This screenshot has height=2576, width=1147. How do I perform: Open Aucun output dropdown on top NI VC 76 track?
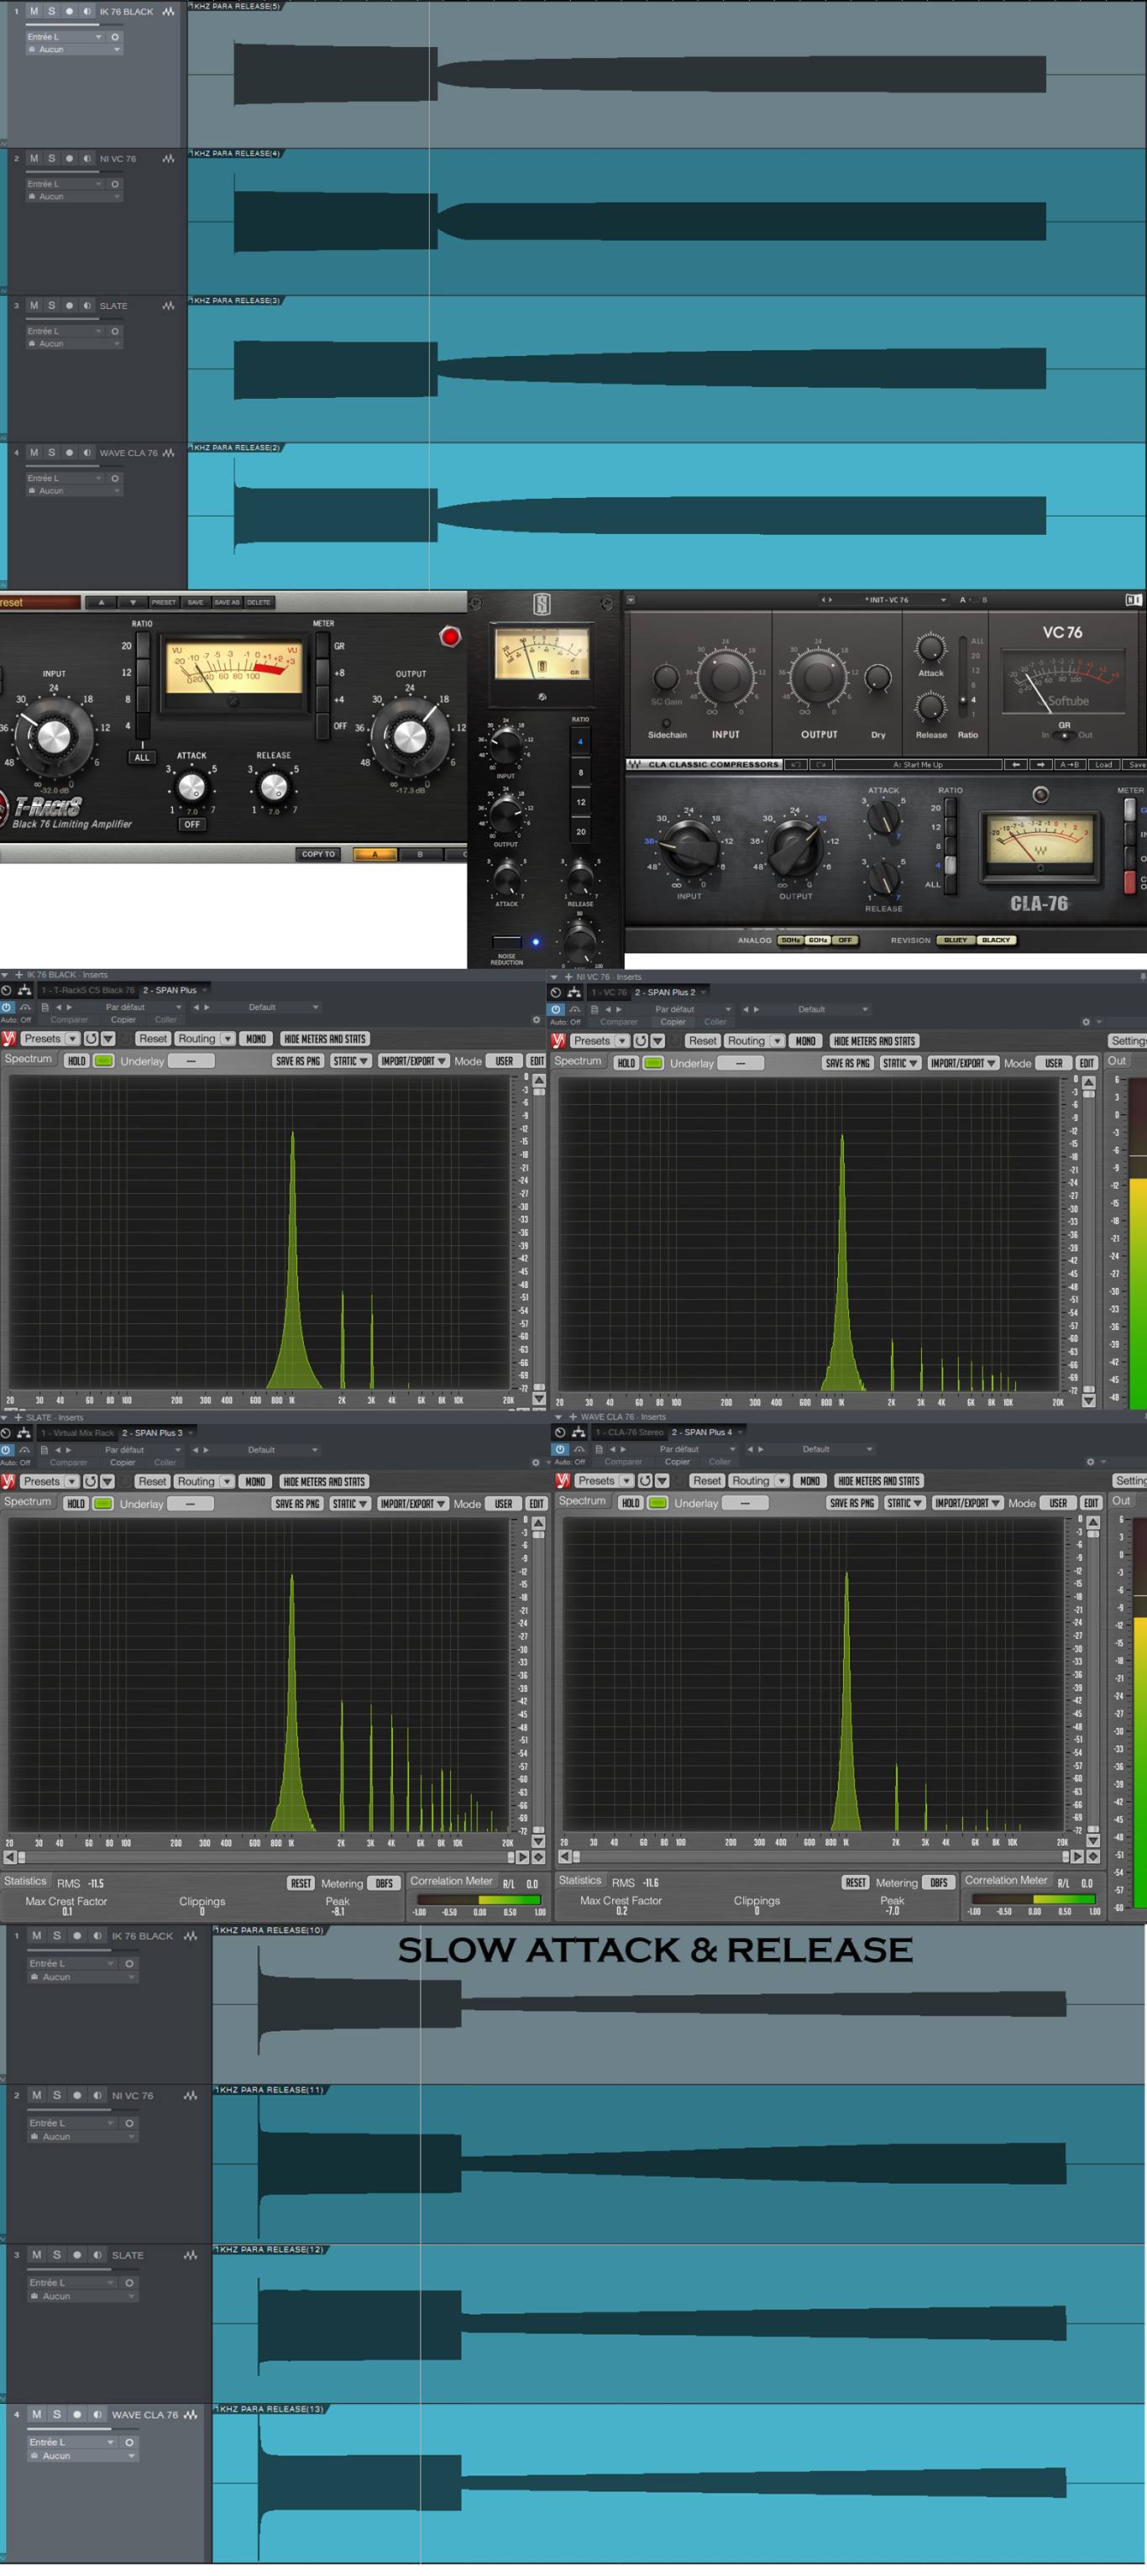(x=74, y=196)
